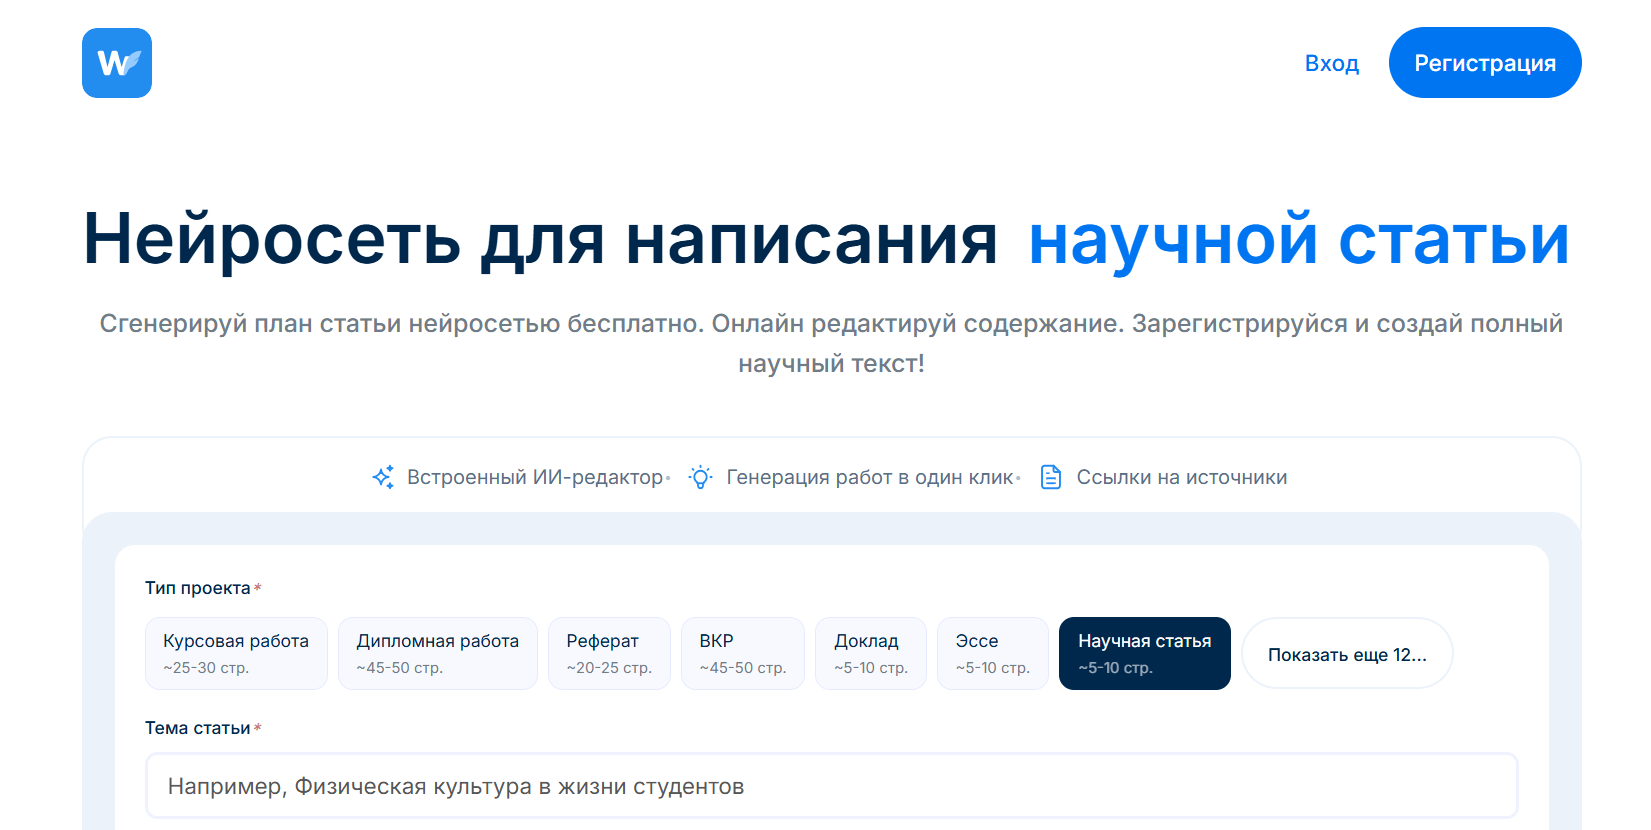Click the Встроенный ИИ-редактор feature text
The width and height of the screenshot is (1651, 830).
(535, 477)
